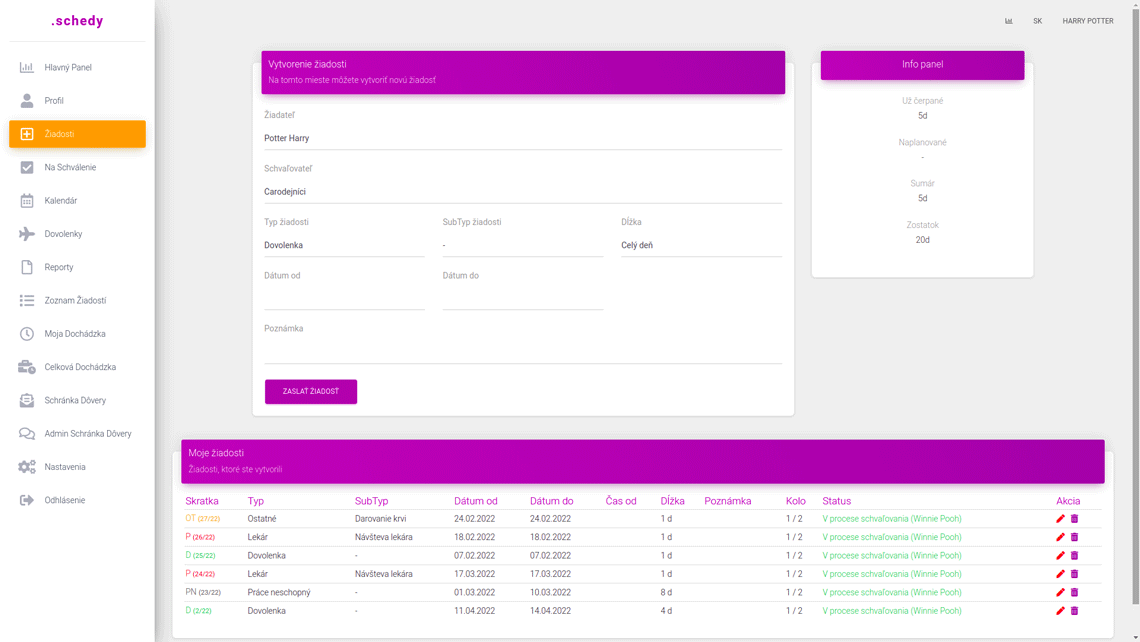Image resolution: width=1140 pixels, height=642 pixels.
Task: Delete the PN (23/22) request via trash icon
Action: coord(1075,593)
